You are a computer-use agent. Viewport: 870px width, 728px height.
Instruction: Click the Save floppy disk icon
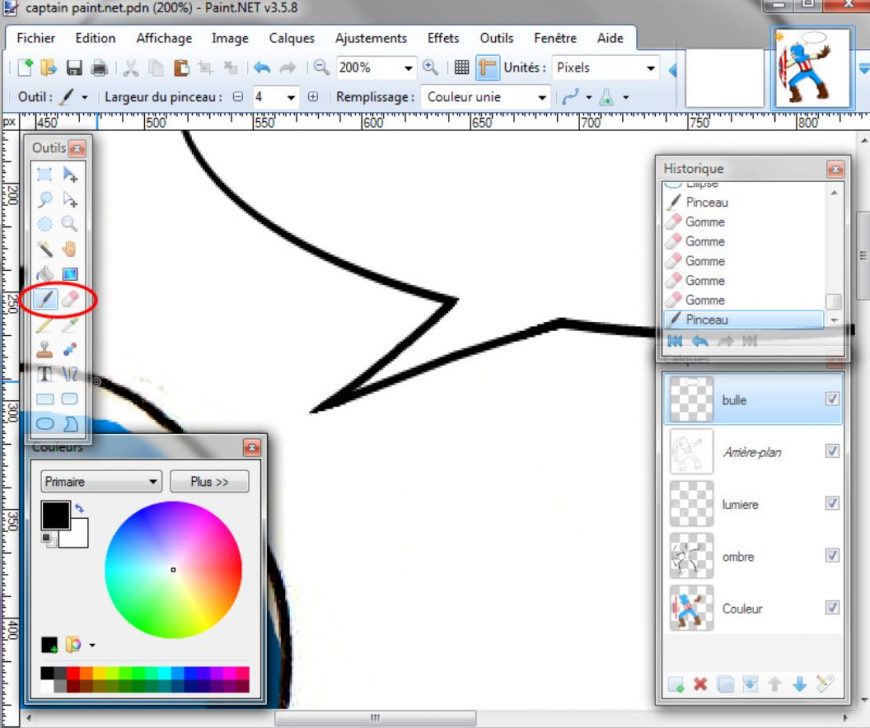pos(74,68)
